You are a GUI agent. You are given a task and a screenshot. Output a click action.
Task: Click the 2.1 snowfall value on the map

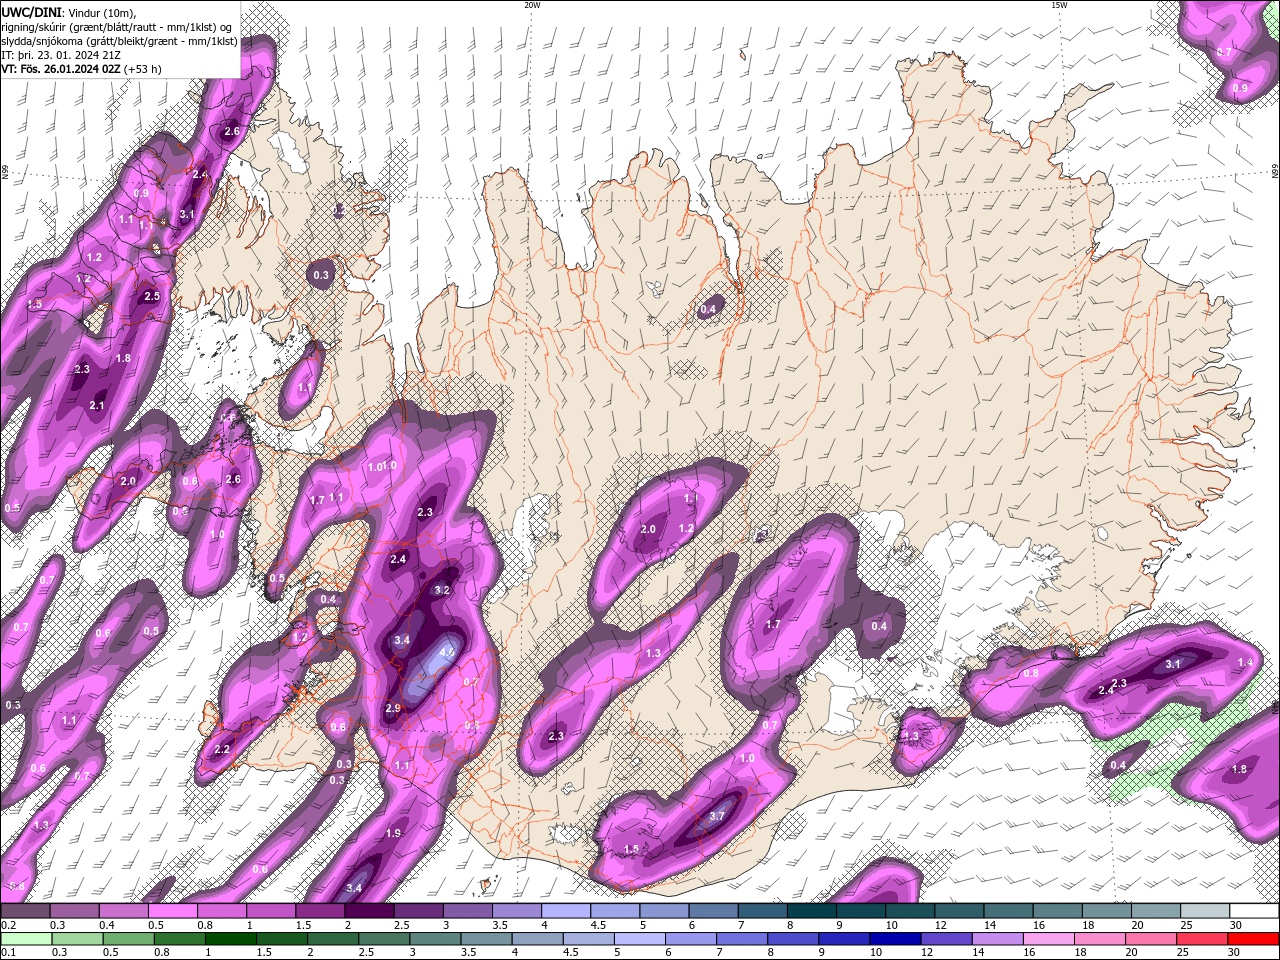(x=97, y=405)
